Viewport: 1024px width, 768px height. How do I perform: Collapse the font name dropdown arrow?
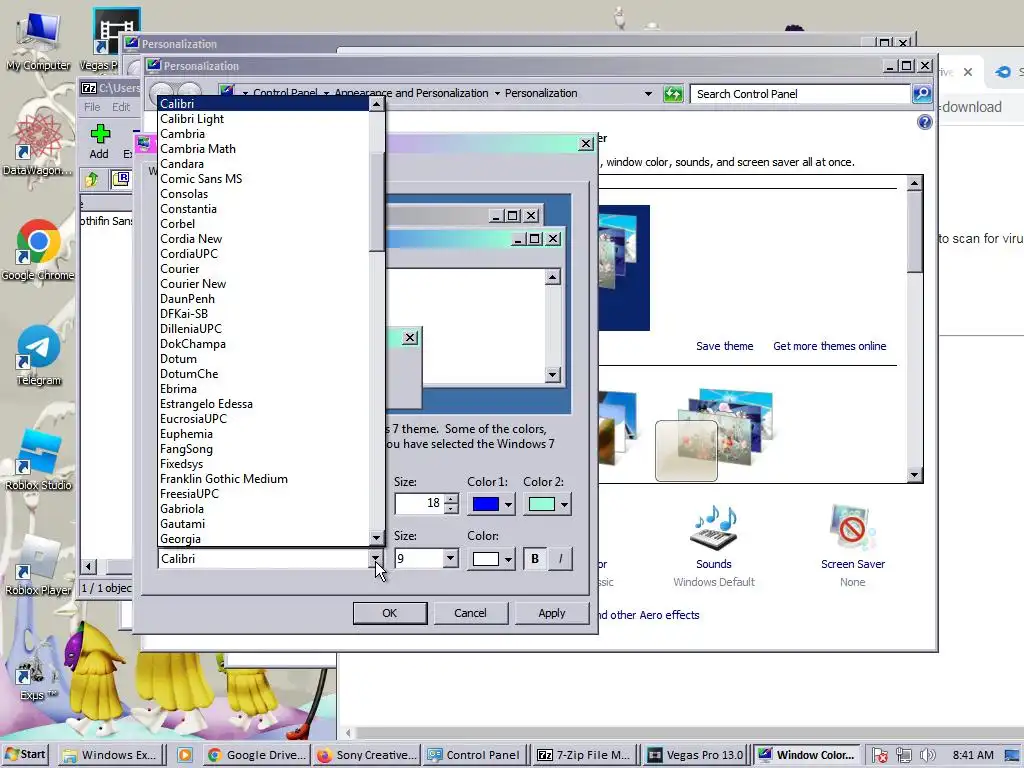pos(376,559)
